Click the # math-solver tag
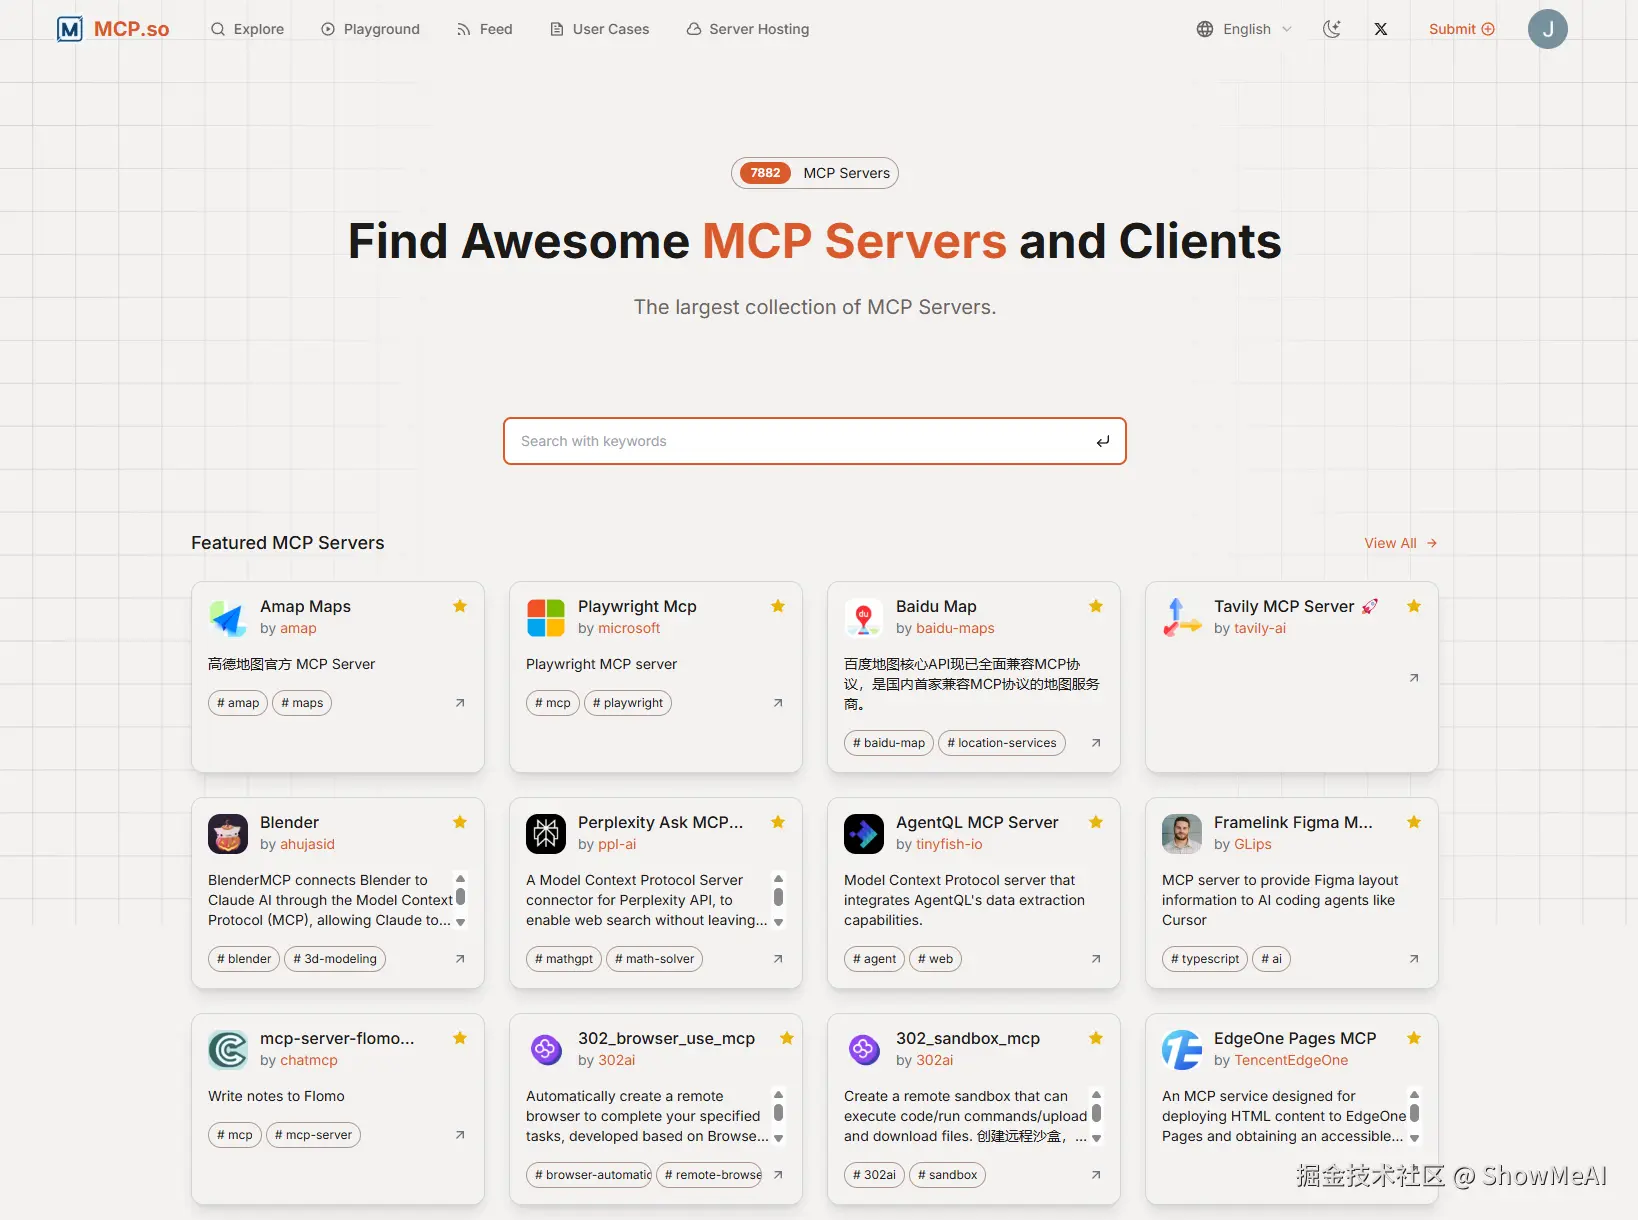Screen dimensions: 1638x1220 [x=654, y=959]
